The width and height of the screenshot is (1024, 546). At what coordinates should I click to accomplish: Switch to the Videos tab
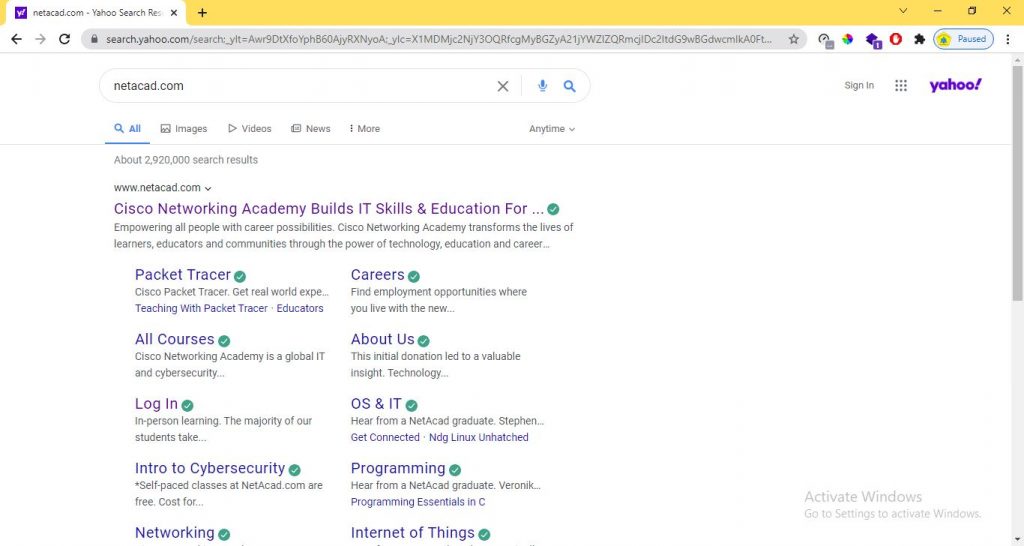(249, 129)
